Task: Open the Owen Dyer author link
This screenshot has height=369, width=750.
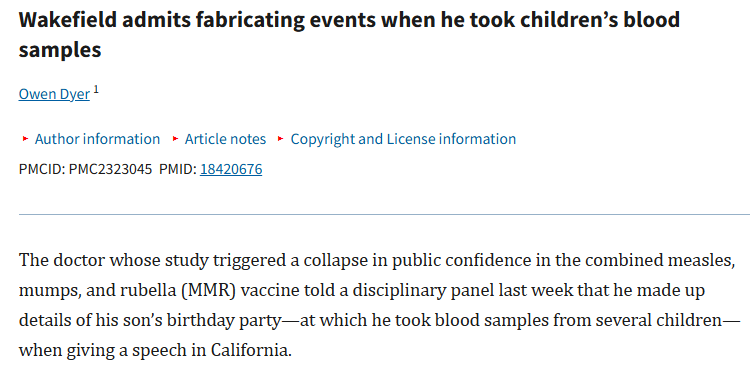Action: [x=54, y=94]
